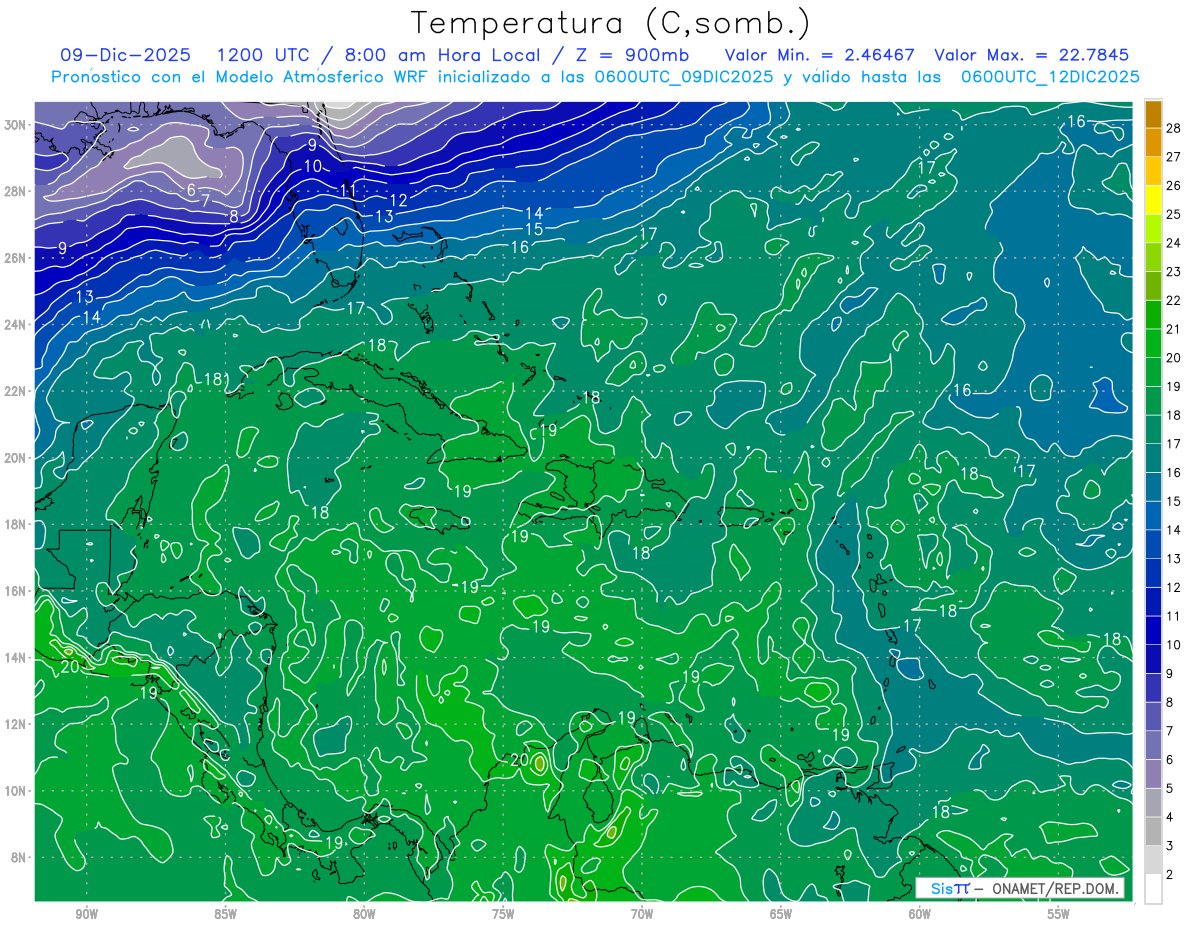Click the '80W' longitude label
Screen dimensions: 1200x927
(x=364, y=914)
